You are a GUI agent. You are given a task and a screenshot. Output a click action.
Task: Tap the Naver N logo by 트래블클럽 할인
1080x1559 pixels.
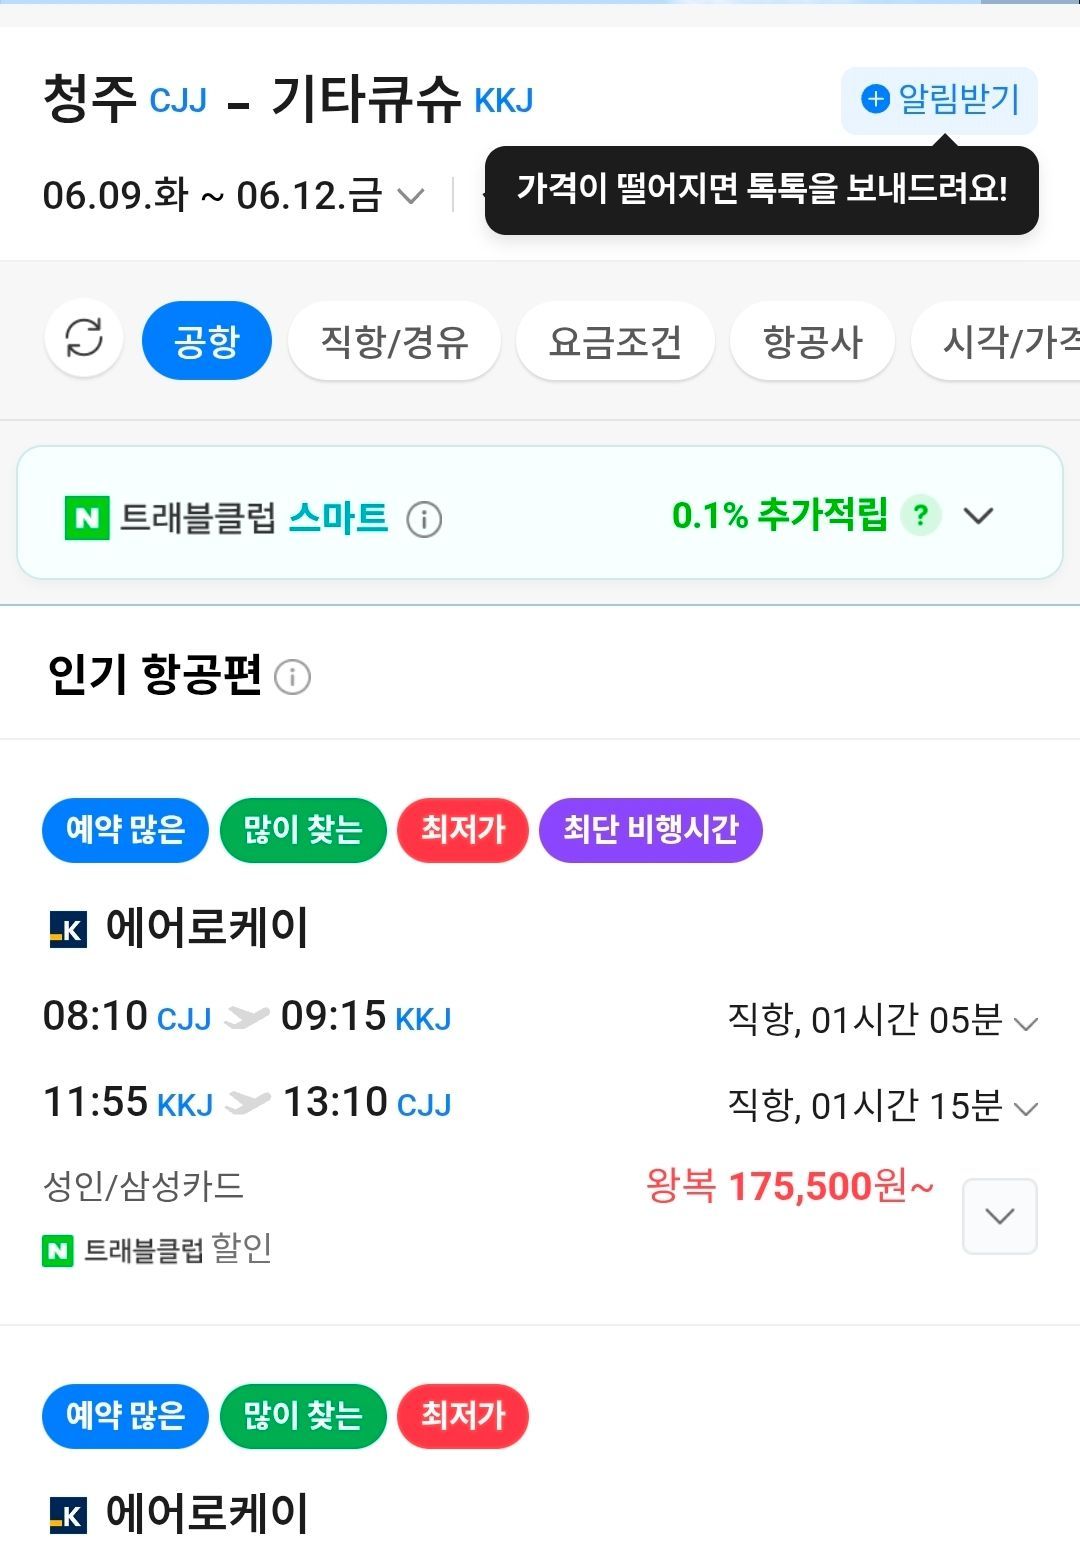[x=58, y=1250]
